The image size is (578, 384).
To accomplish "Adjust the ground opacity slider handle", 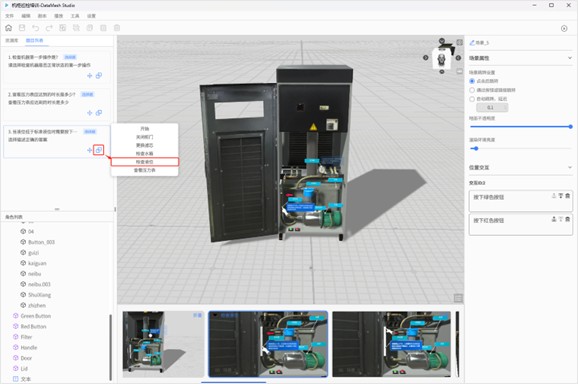I will (570, 126).
